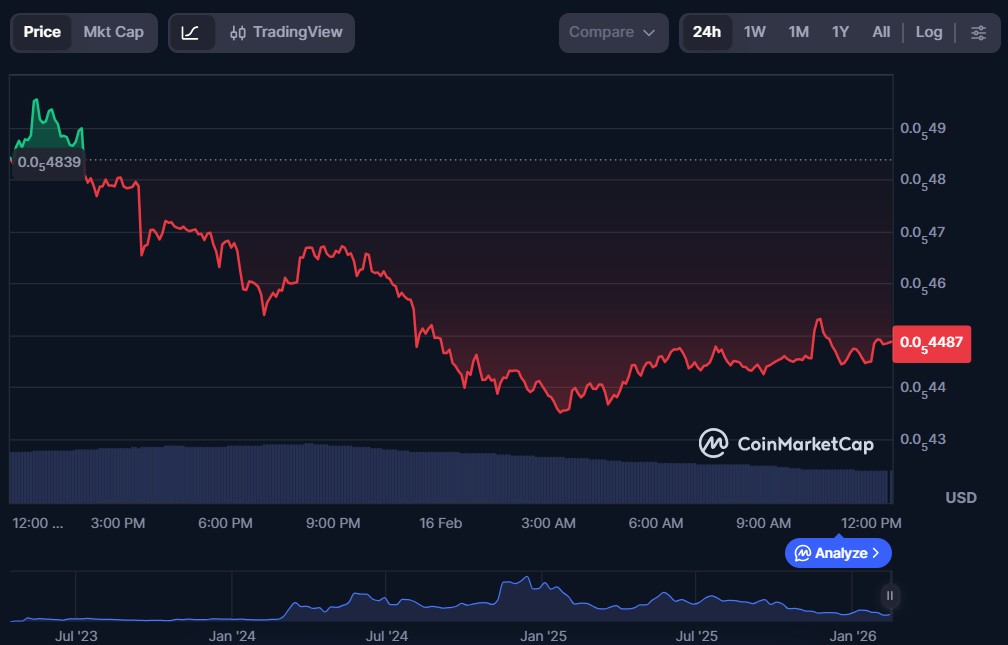Image resolution: width=1008 pixels, height=645 pixels.
Task: Choose the 1Y time range
Action: click(840, 32)
